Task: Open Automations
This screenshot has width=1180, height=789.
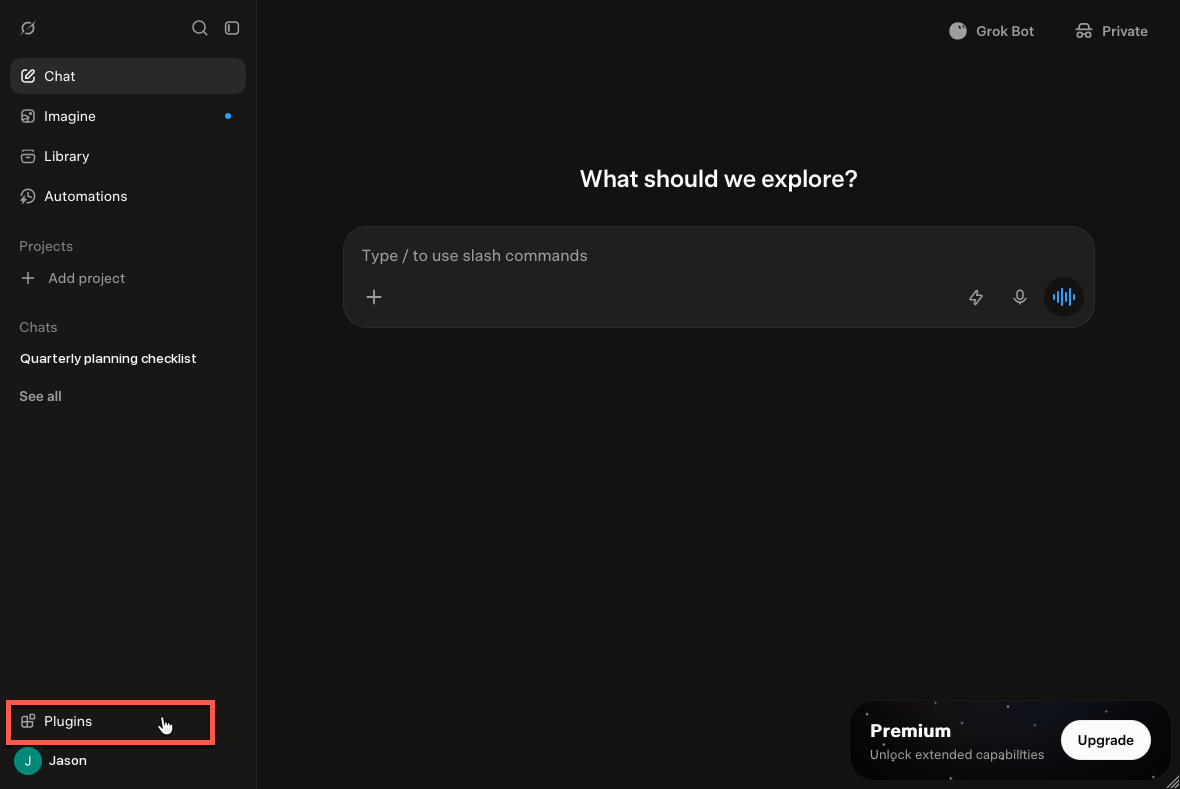Action: tap(128, 196)
